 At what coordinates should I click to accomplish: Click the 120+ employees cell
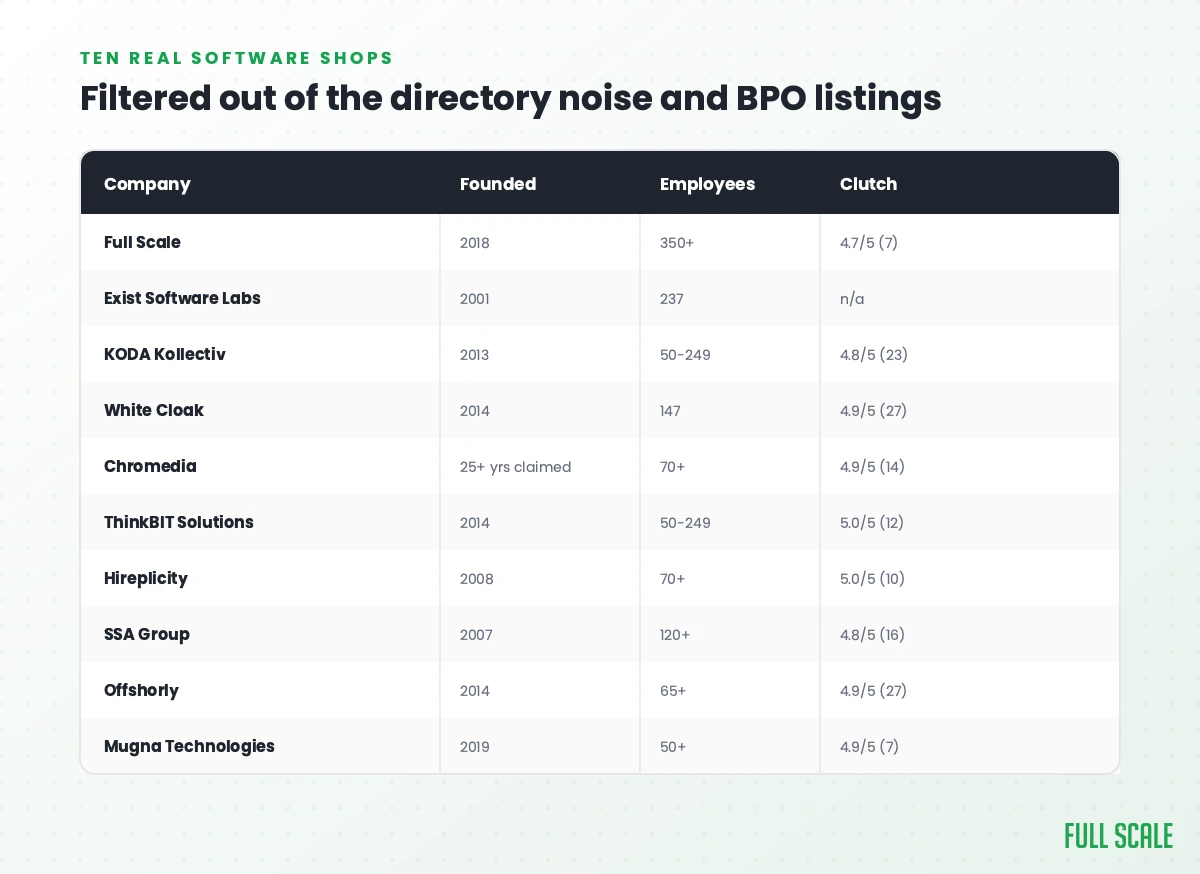coord(675,634)
